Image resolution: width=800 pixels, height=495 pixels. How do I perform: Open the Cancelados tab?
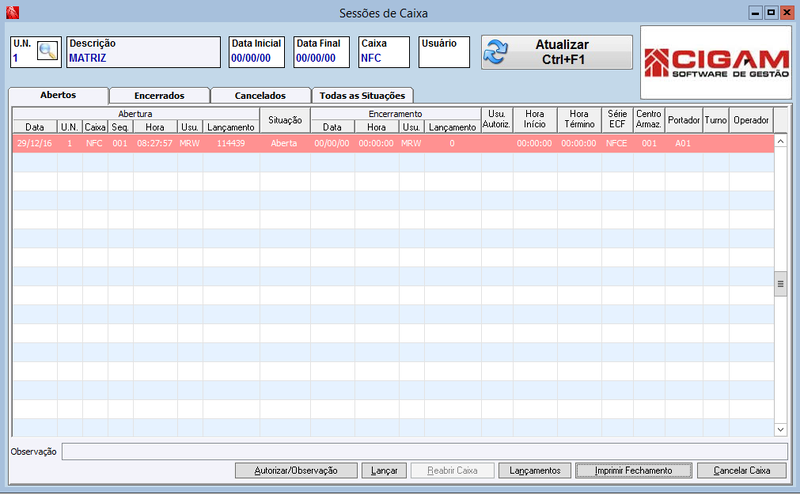(x=260, y=95)
